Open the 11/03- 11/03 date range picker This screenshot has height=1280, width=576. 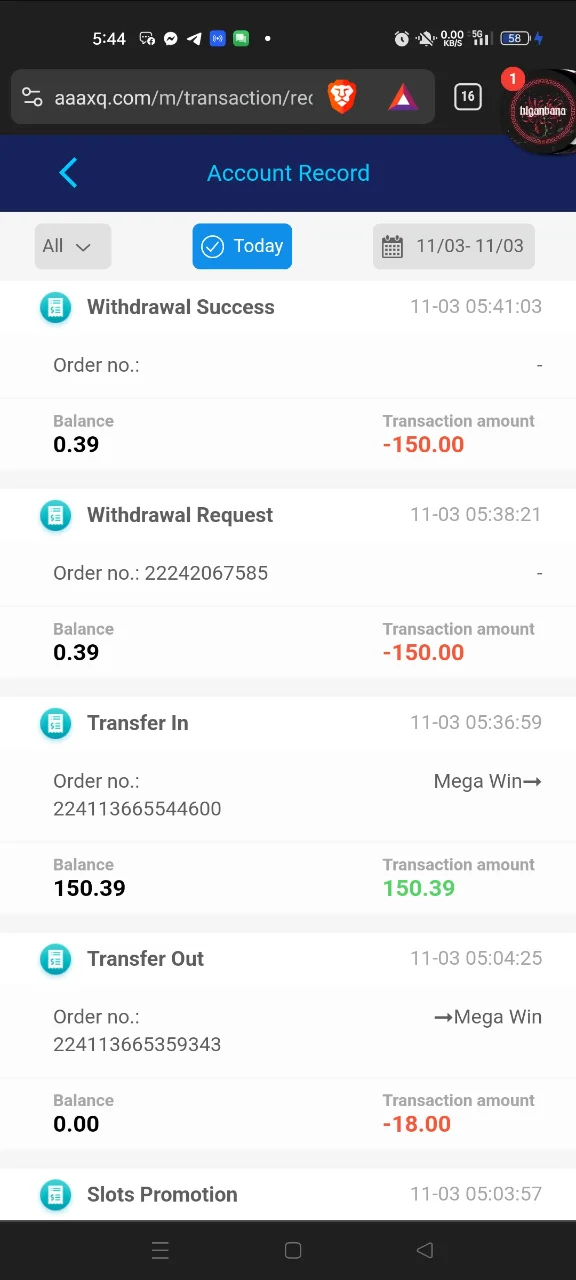454,246
